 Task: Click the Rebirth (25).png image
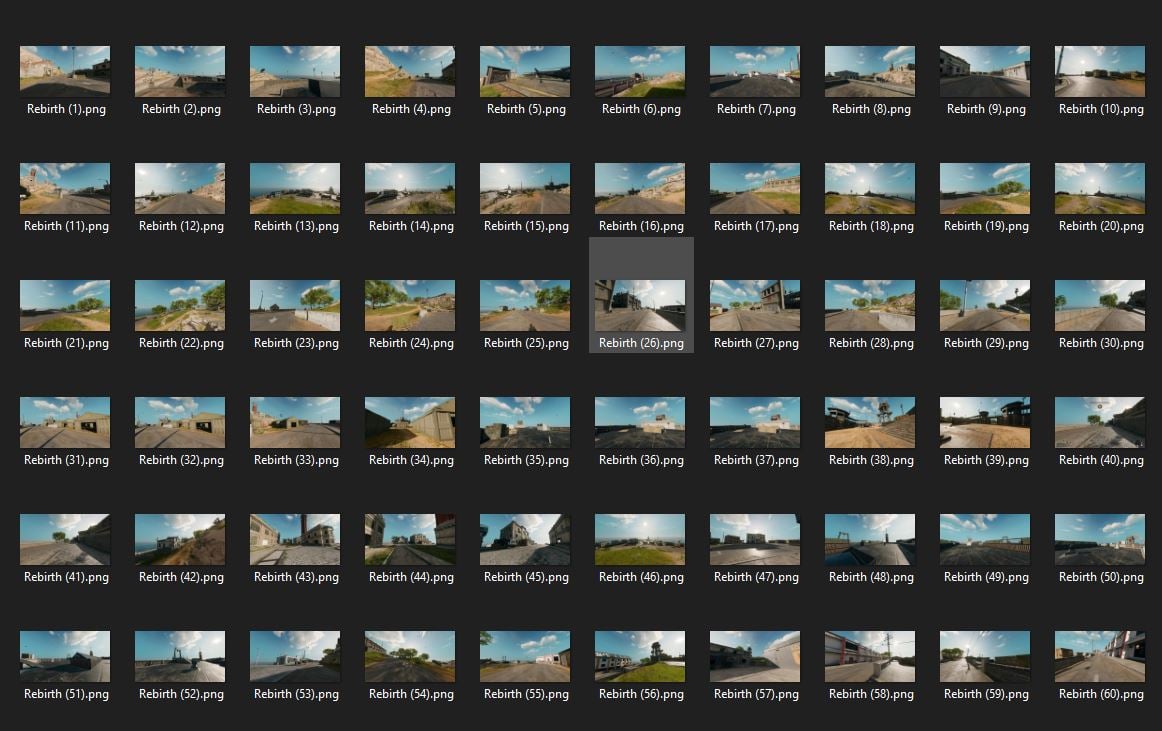pyautogui.click(x=525, y=305)
